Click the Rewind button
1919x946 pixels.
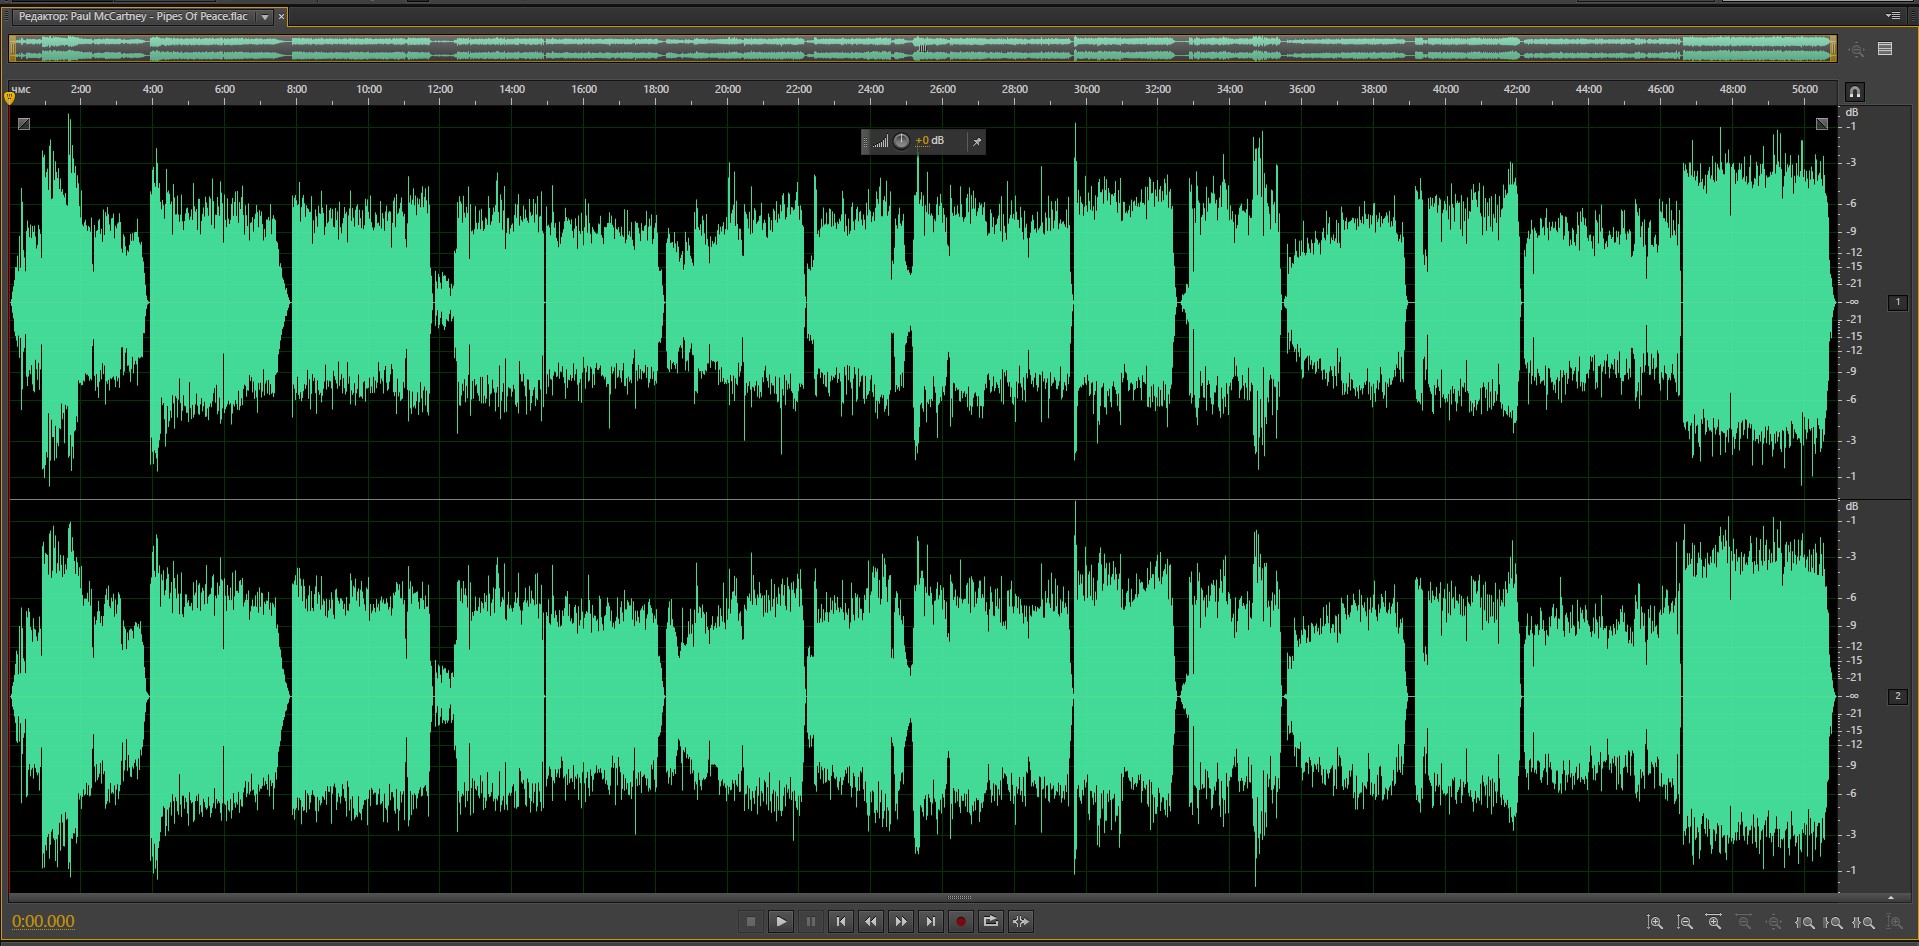(871, 921)
